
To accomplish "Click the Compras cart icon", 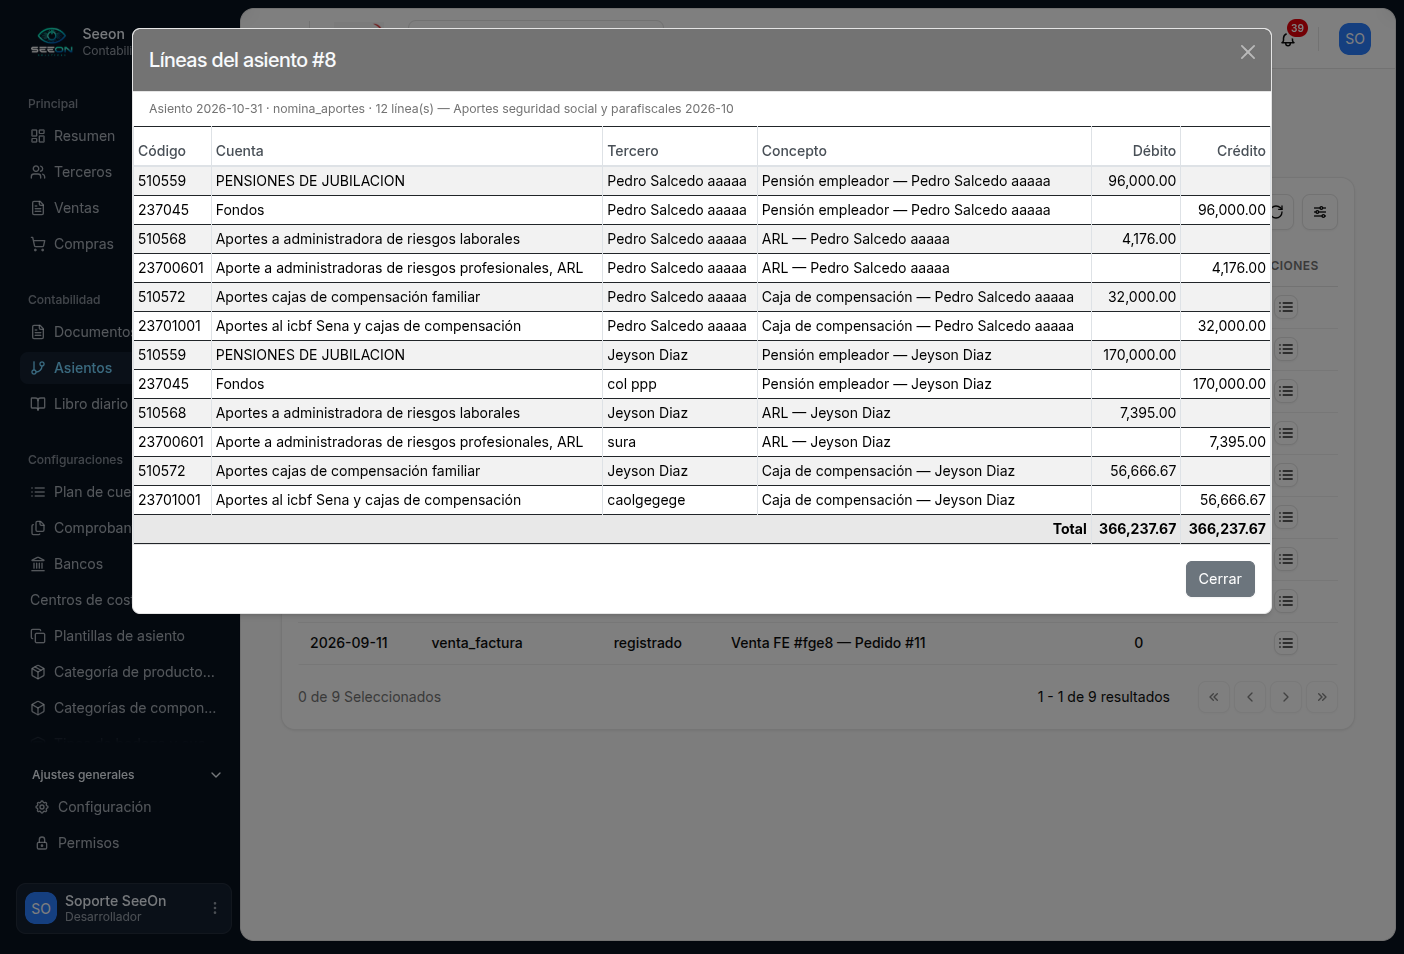I will [x=38, y=244].
